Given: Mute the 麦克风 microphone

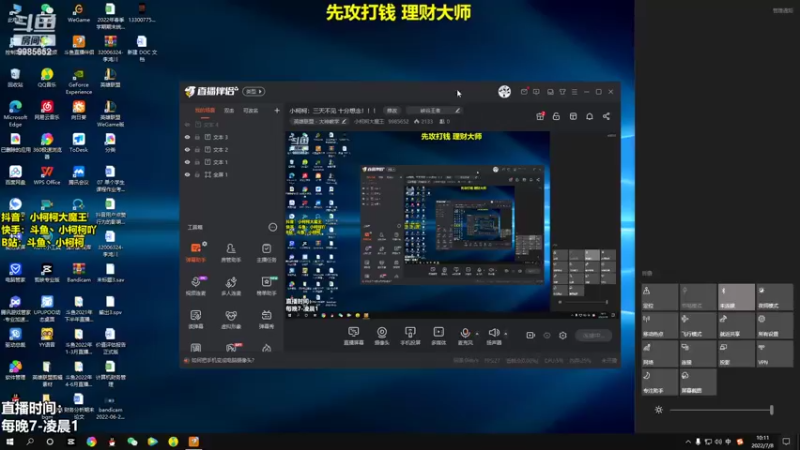Looking at the screenshot, I should [x=465, y=336].
